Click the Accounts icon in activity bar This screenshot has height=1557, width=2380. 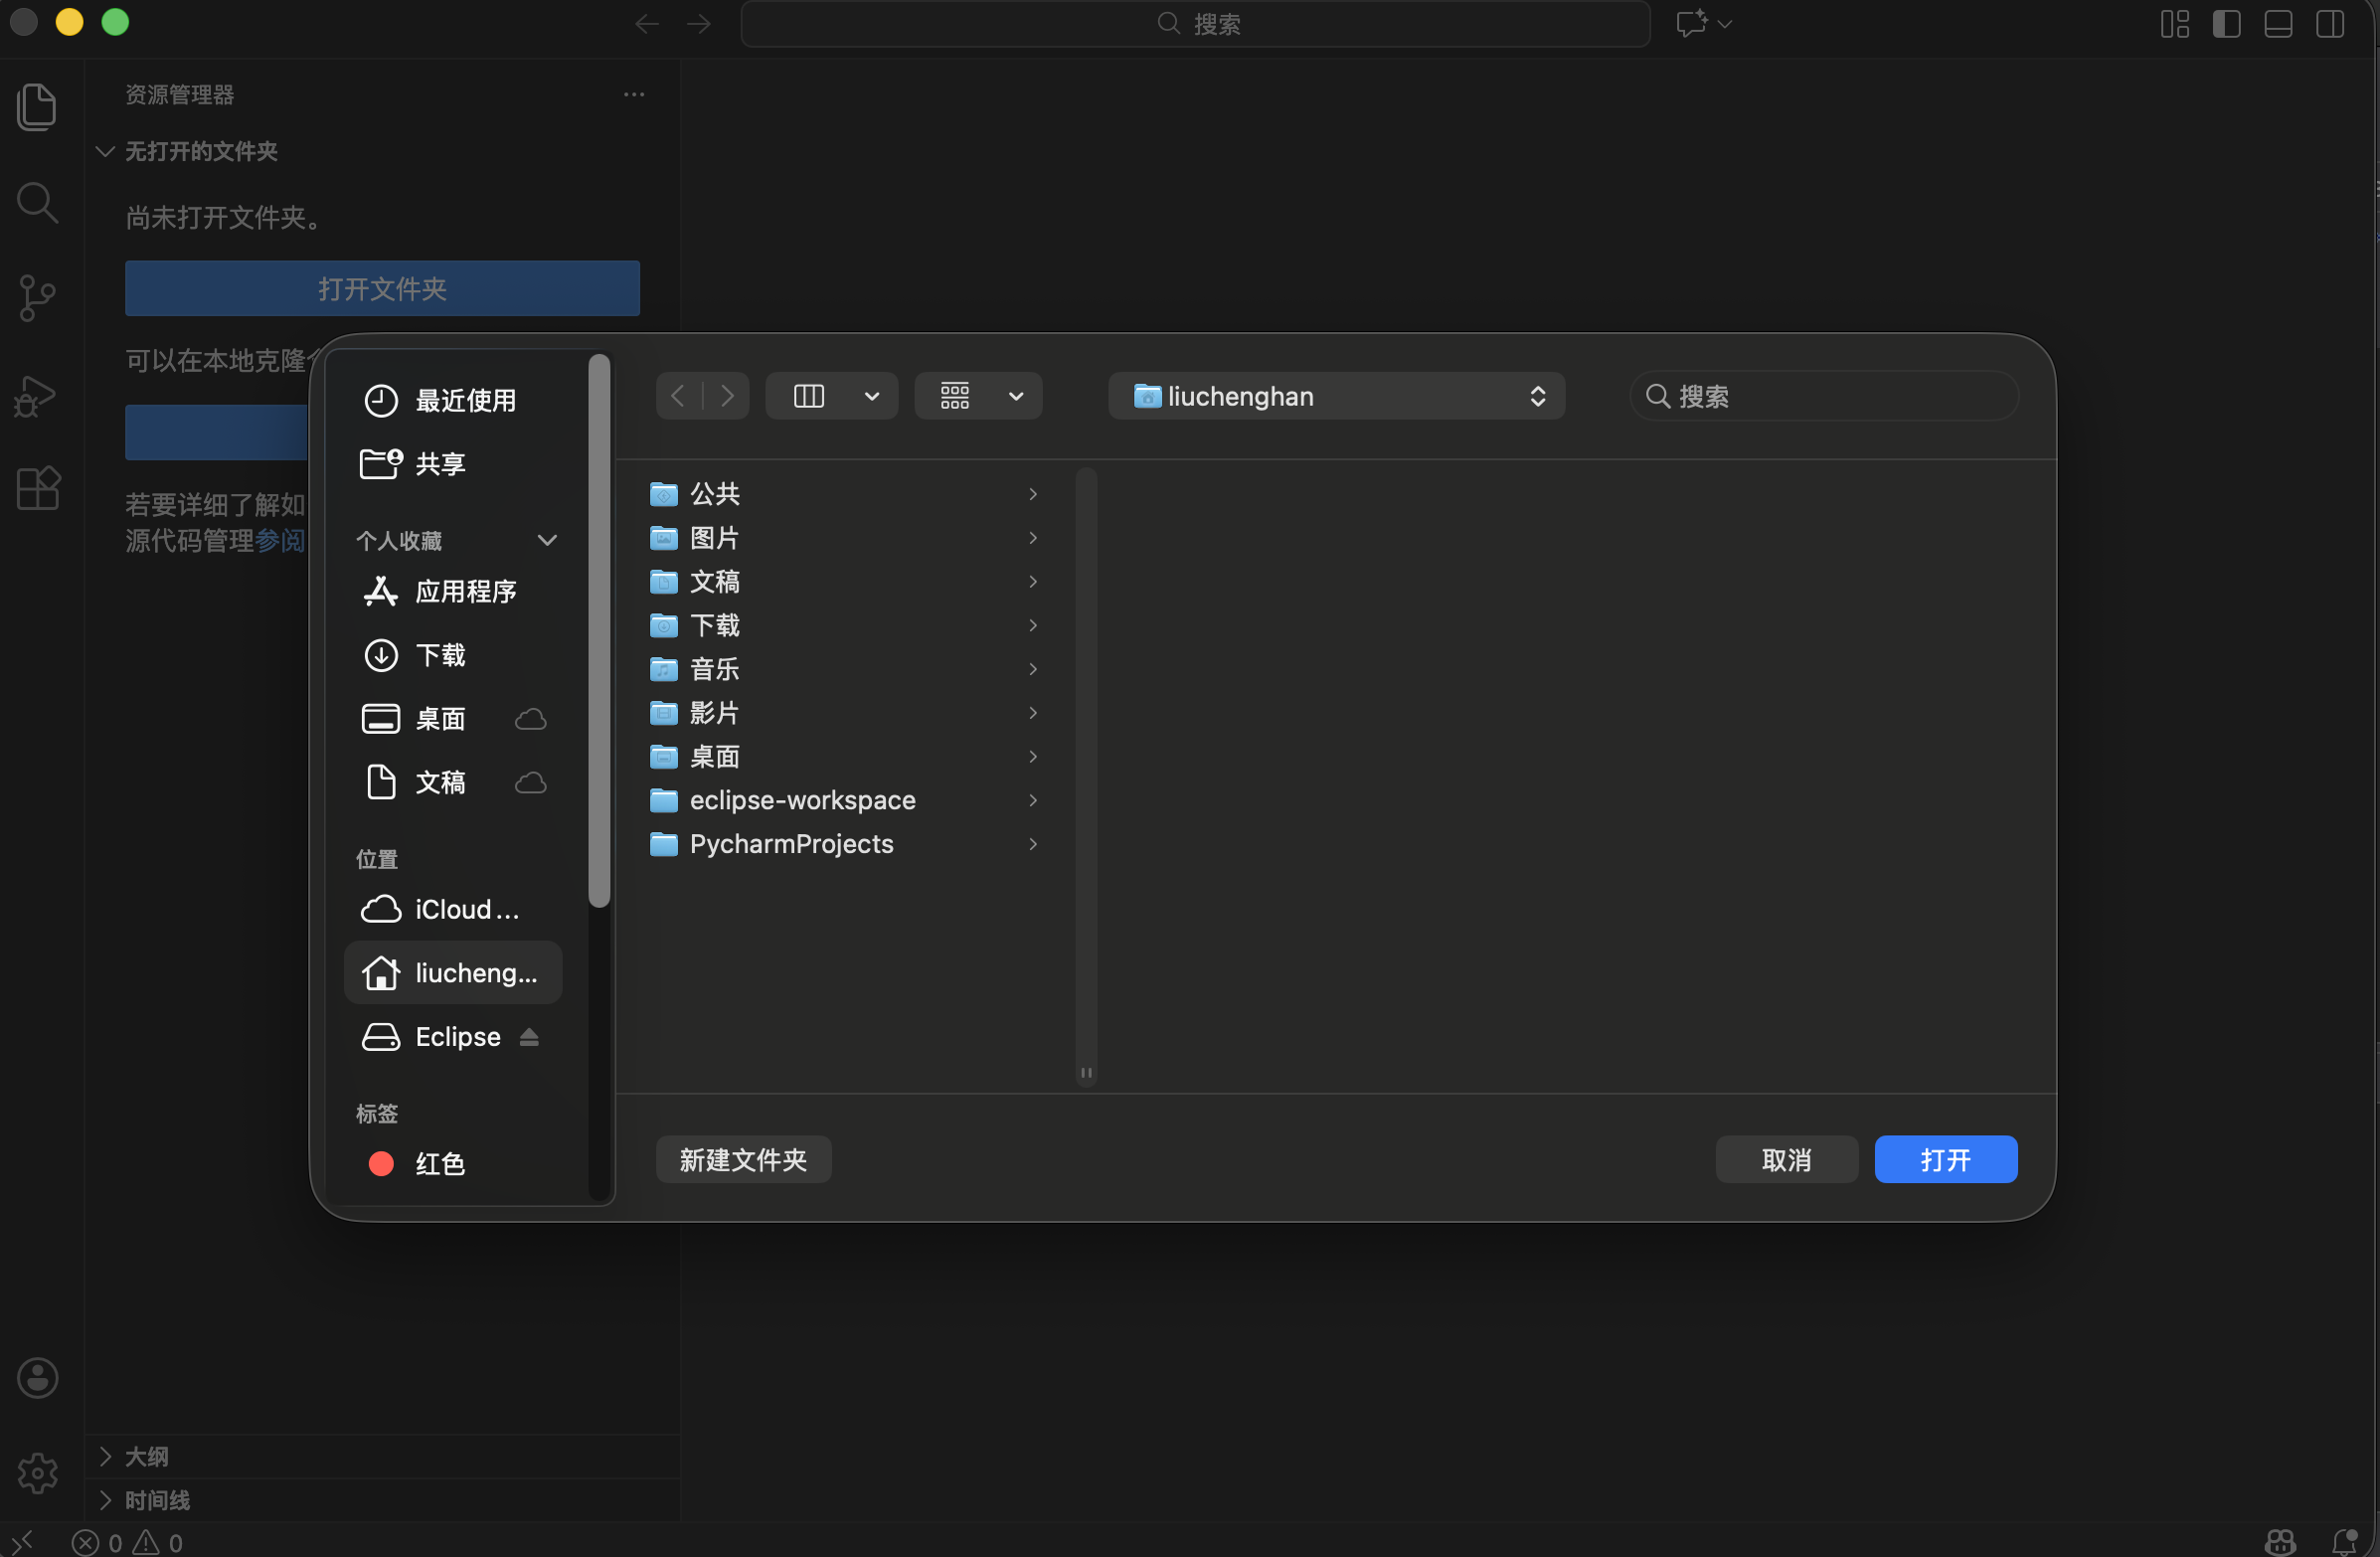37,1378
